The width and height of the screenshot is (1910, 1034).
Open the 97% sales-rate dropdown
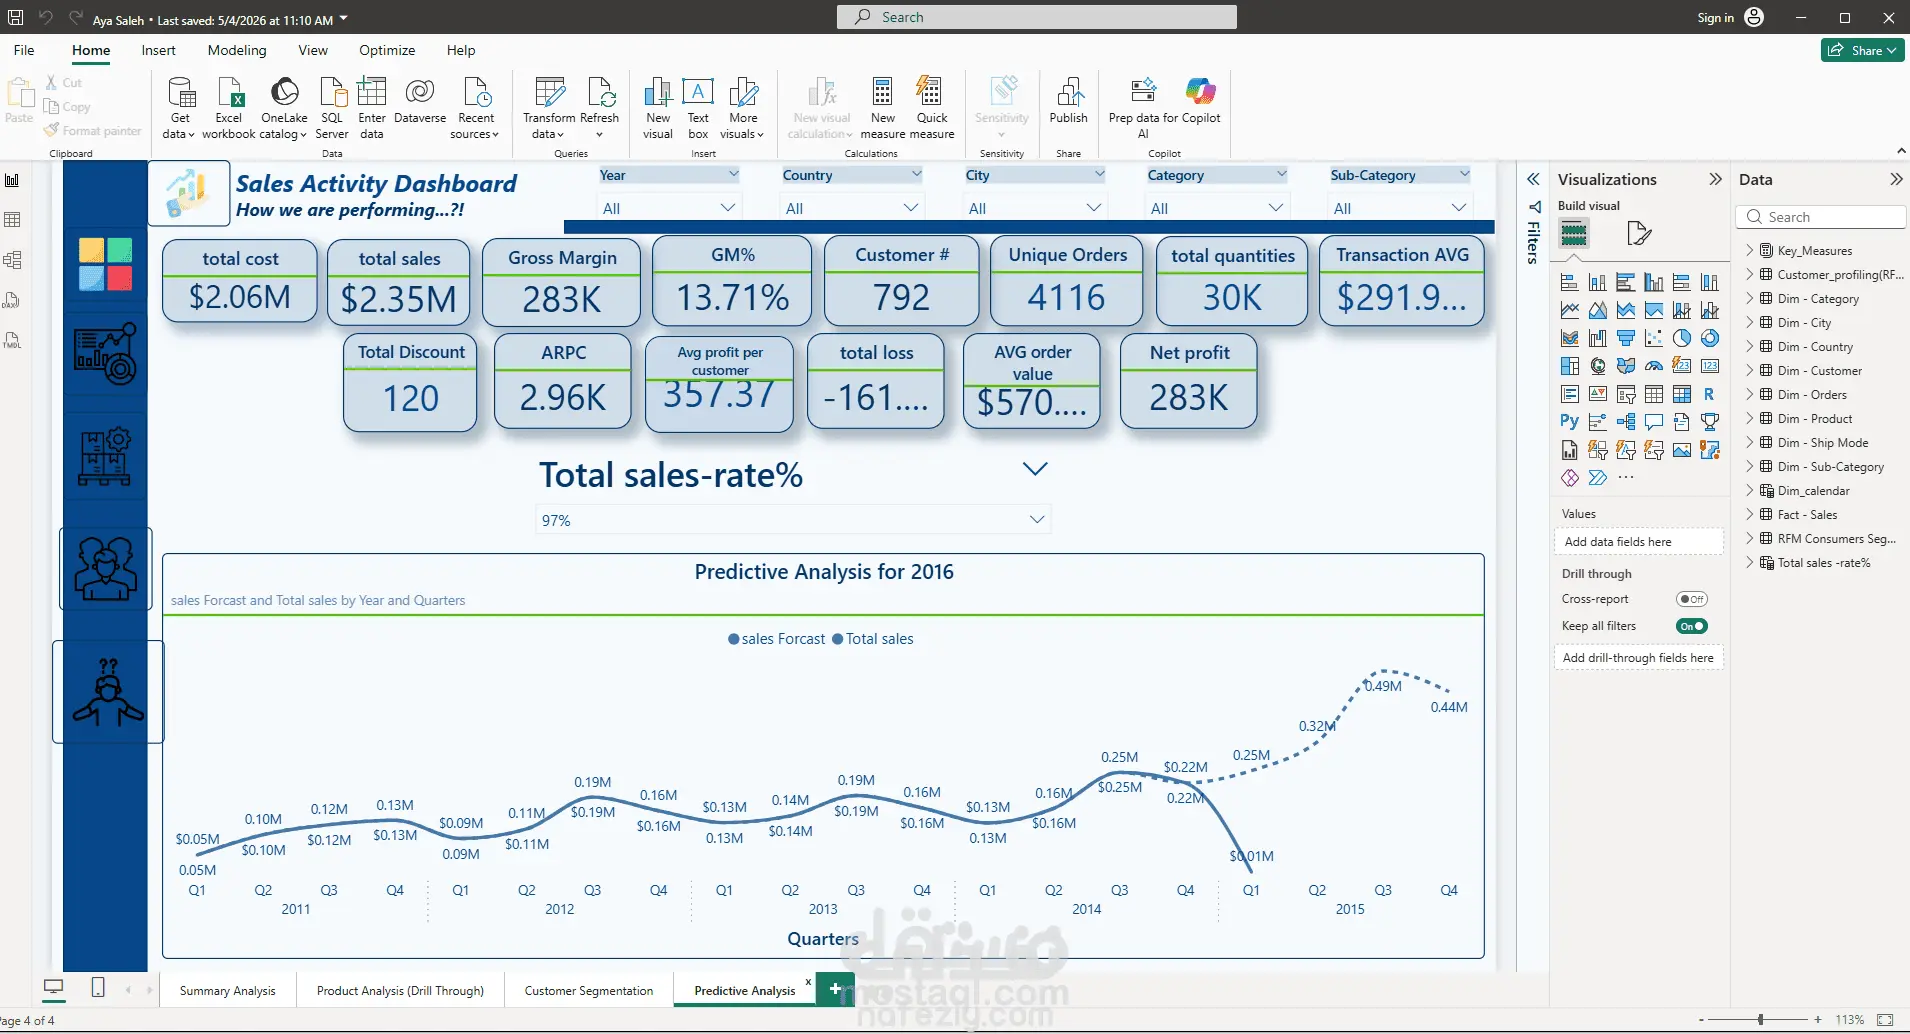click(1037, 520)
